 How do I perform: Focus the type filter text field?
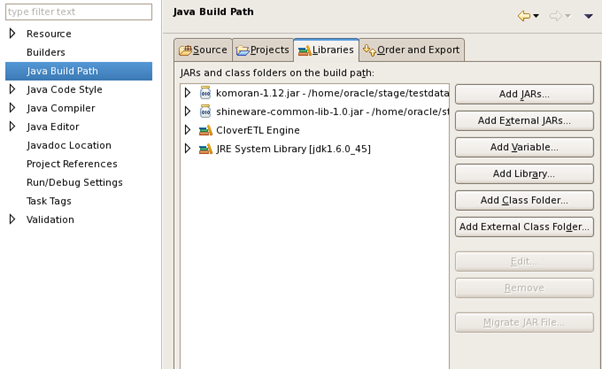(x=79, y=12)
